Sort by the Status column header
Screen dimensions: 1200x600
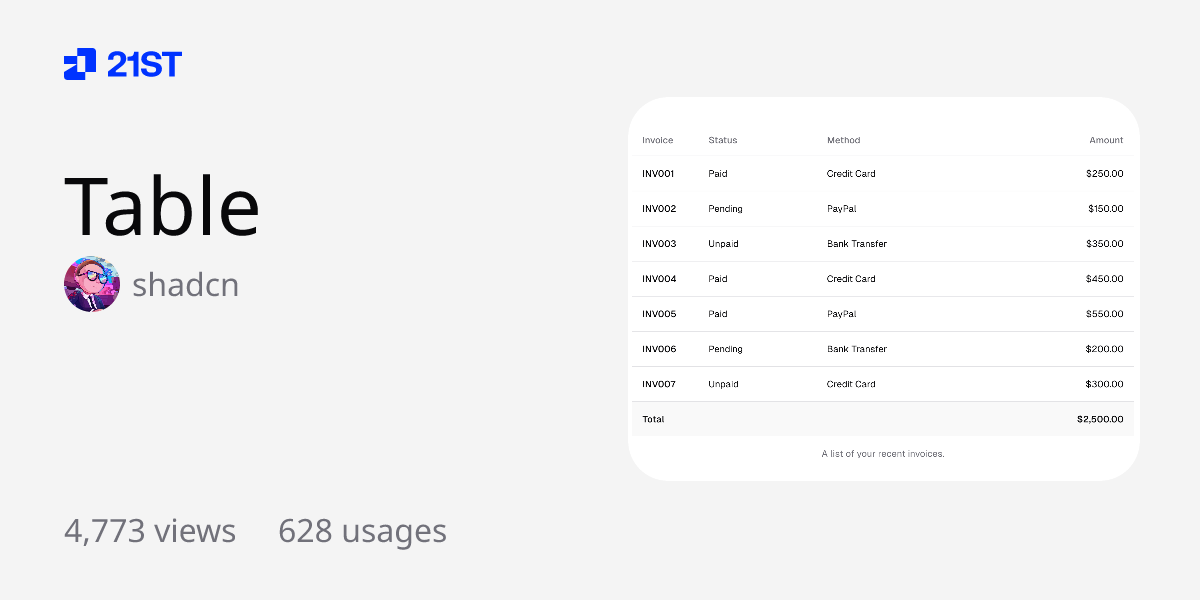[722, 140]
